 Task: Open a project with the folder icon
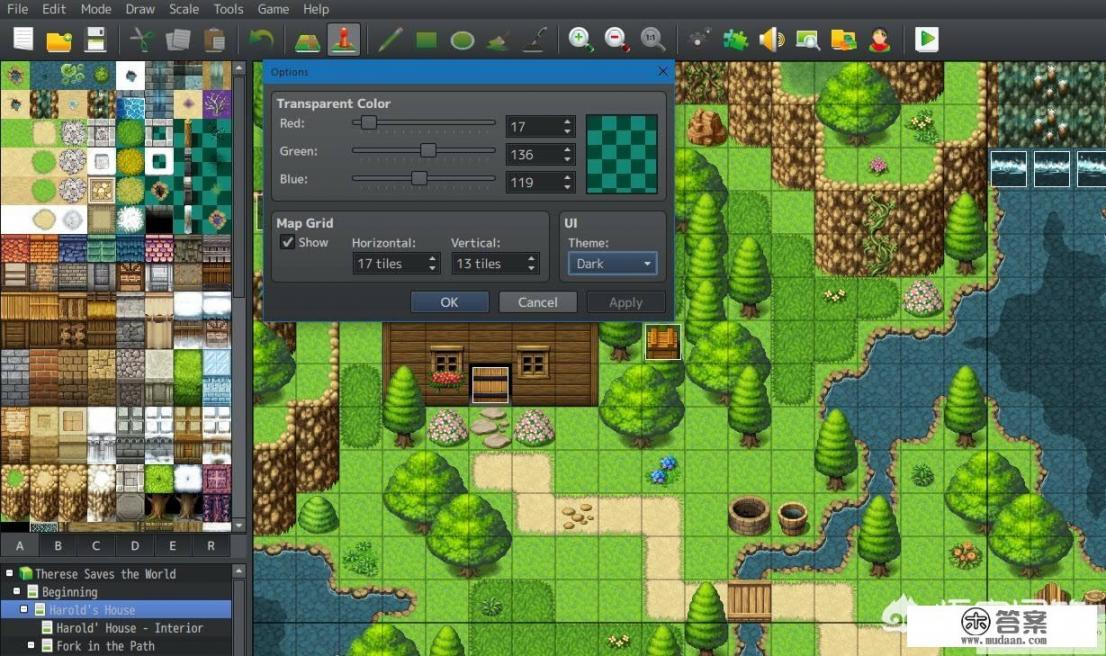[x=59, y=40]
